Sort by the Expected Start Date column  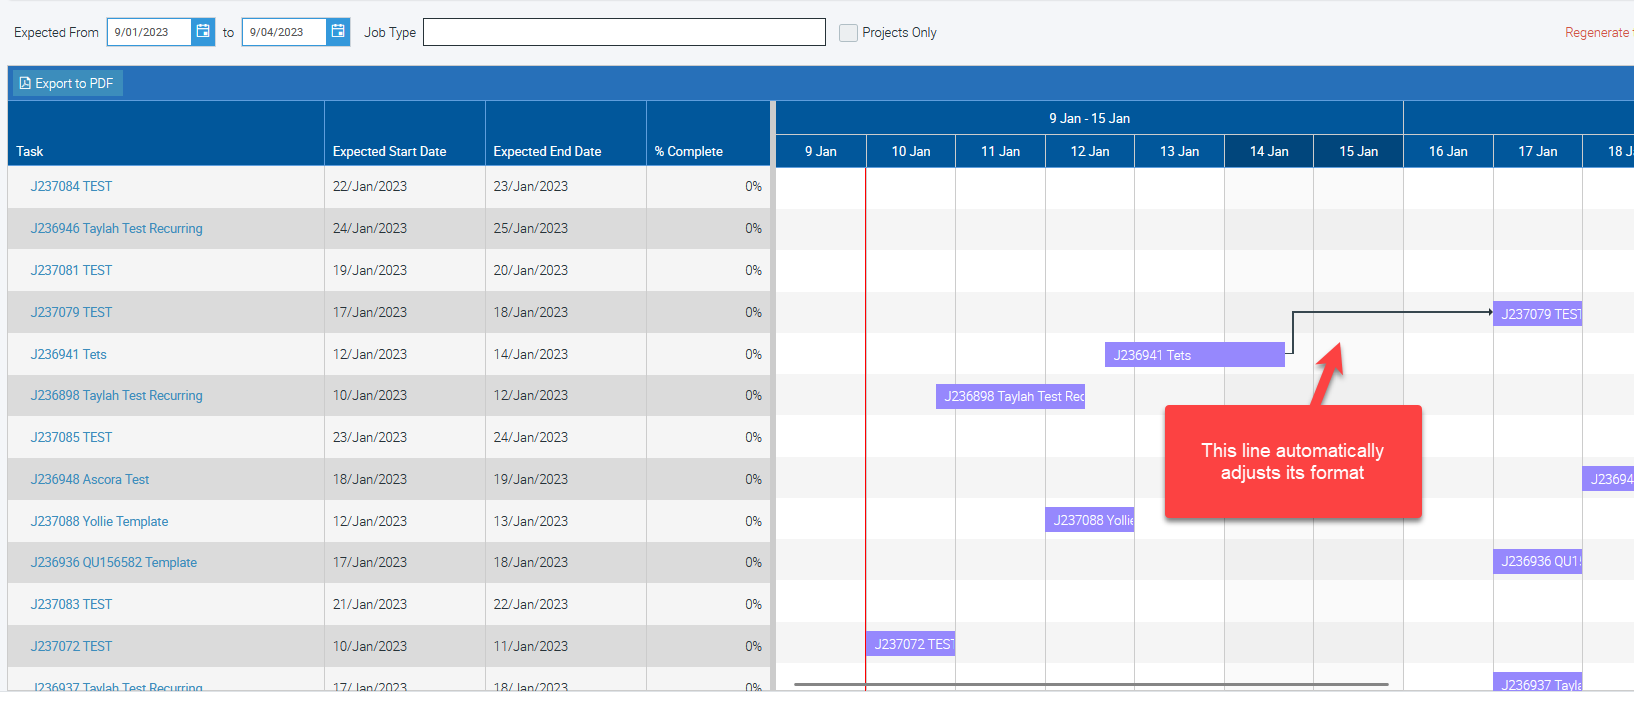389,152
